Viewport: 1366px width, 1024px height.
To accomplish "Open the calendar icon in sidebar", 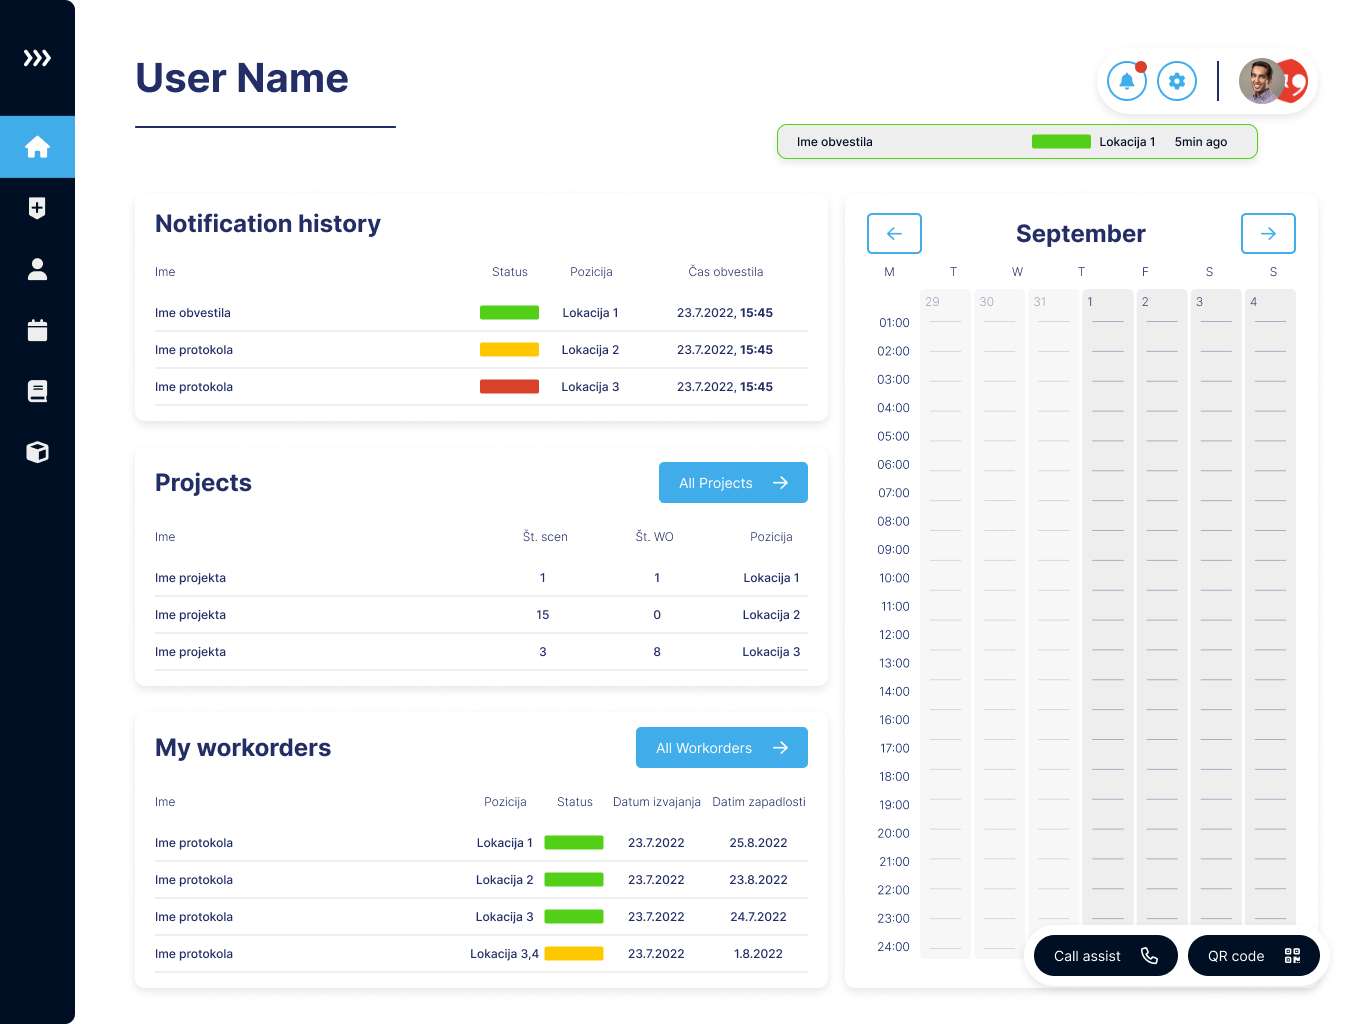I will tap(37, 330).
